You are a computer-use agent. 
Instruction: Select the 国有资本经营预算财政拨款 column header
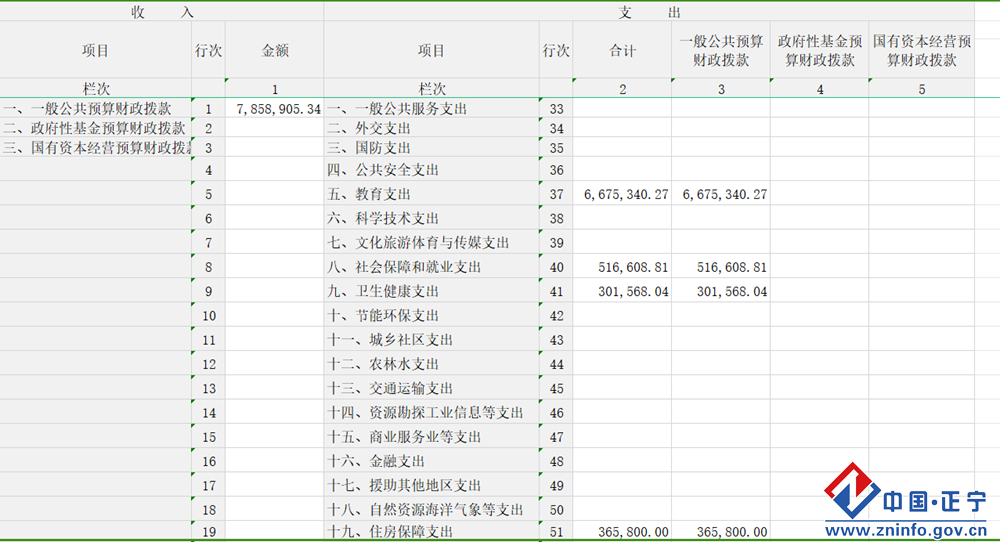921,50
